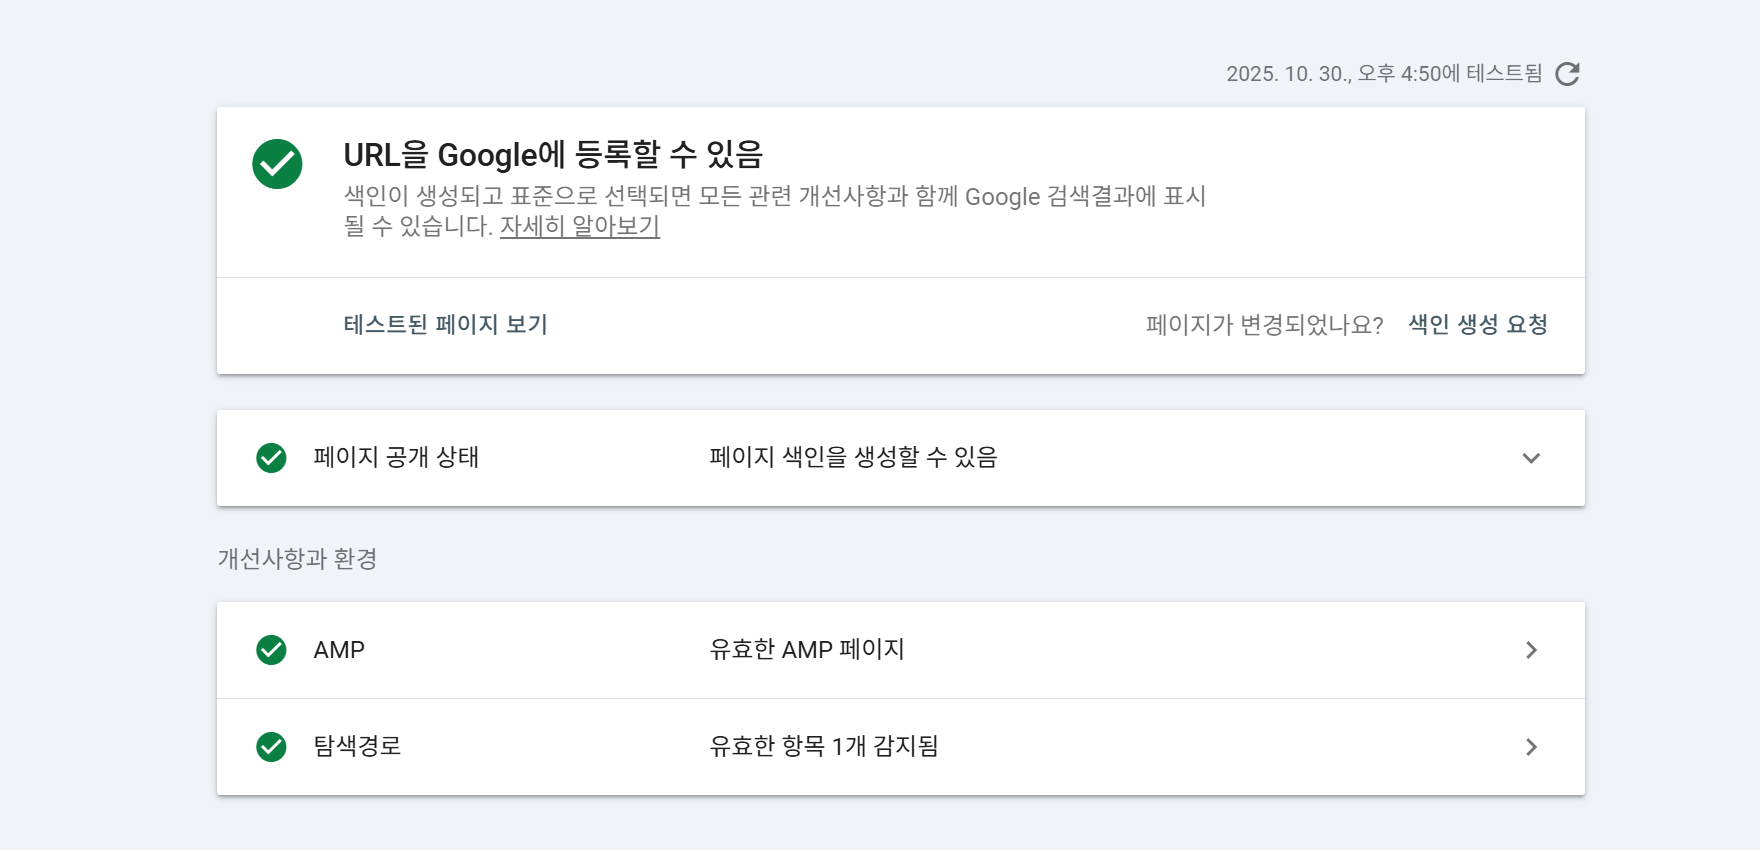Click the green check icon in the AMP row

pos(271,650)
